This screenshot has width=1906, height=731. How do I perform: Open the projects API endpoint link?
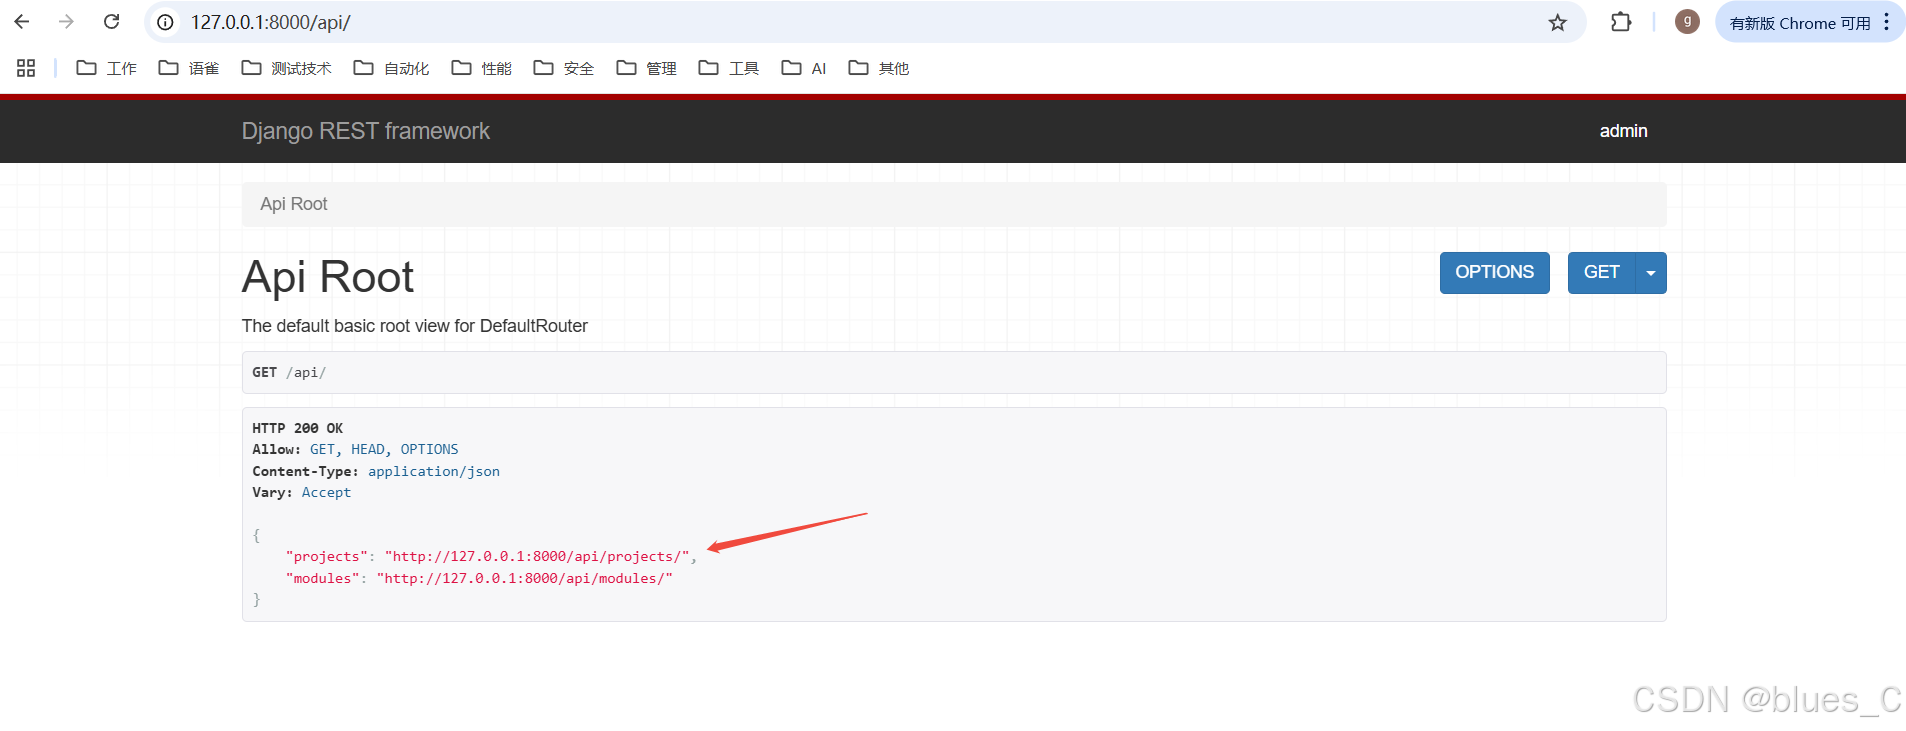tap(537, 556)
